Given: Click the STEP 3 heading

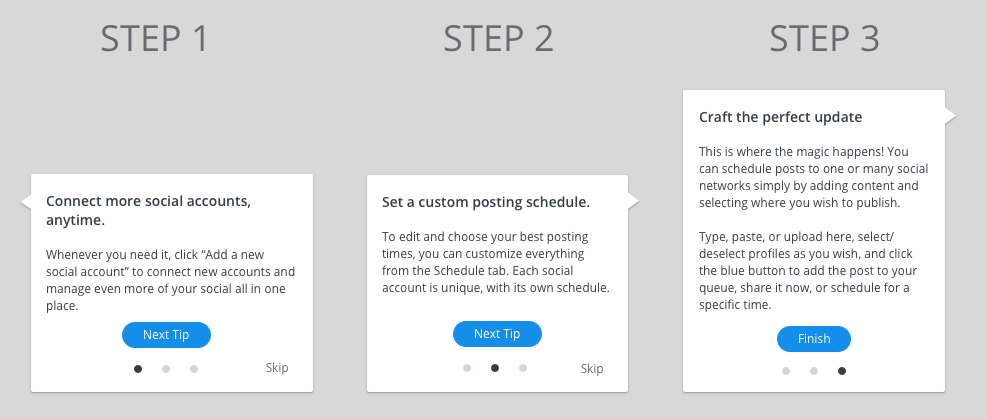Looking at the screenshot, I should (x=824, y=39).
